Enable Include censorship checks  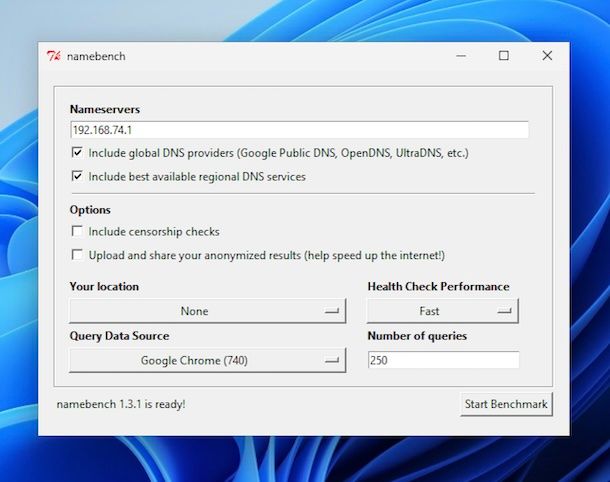tap(77, 231)
